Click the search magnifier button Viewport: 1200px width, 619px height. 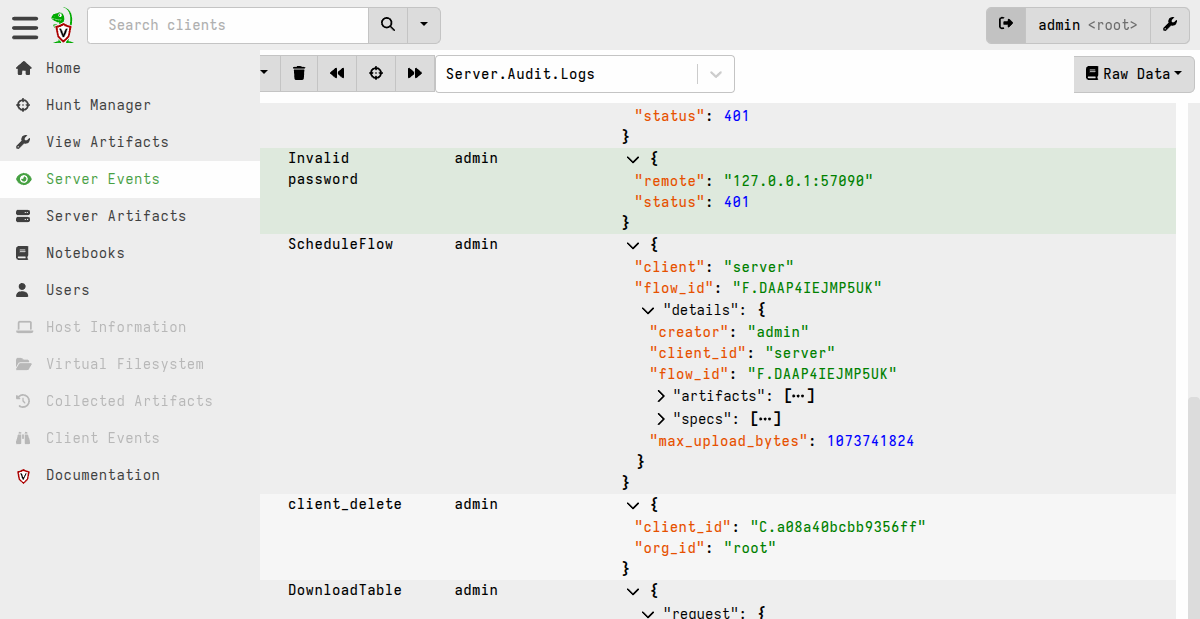pos(388,25)
